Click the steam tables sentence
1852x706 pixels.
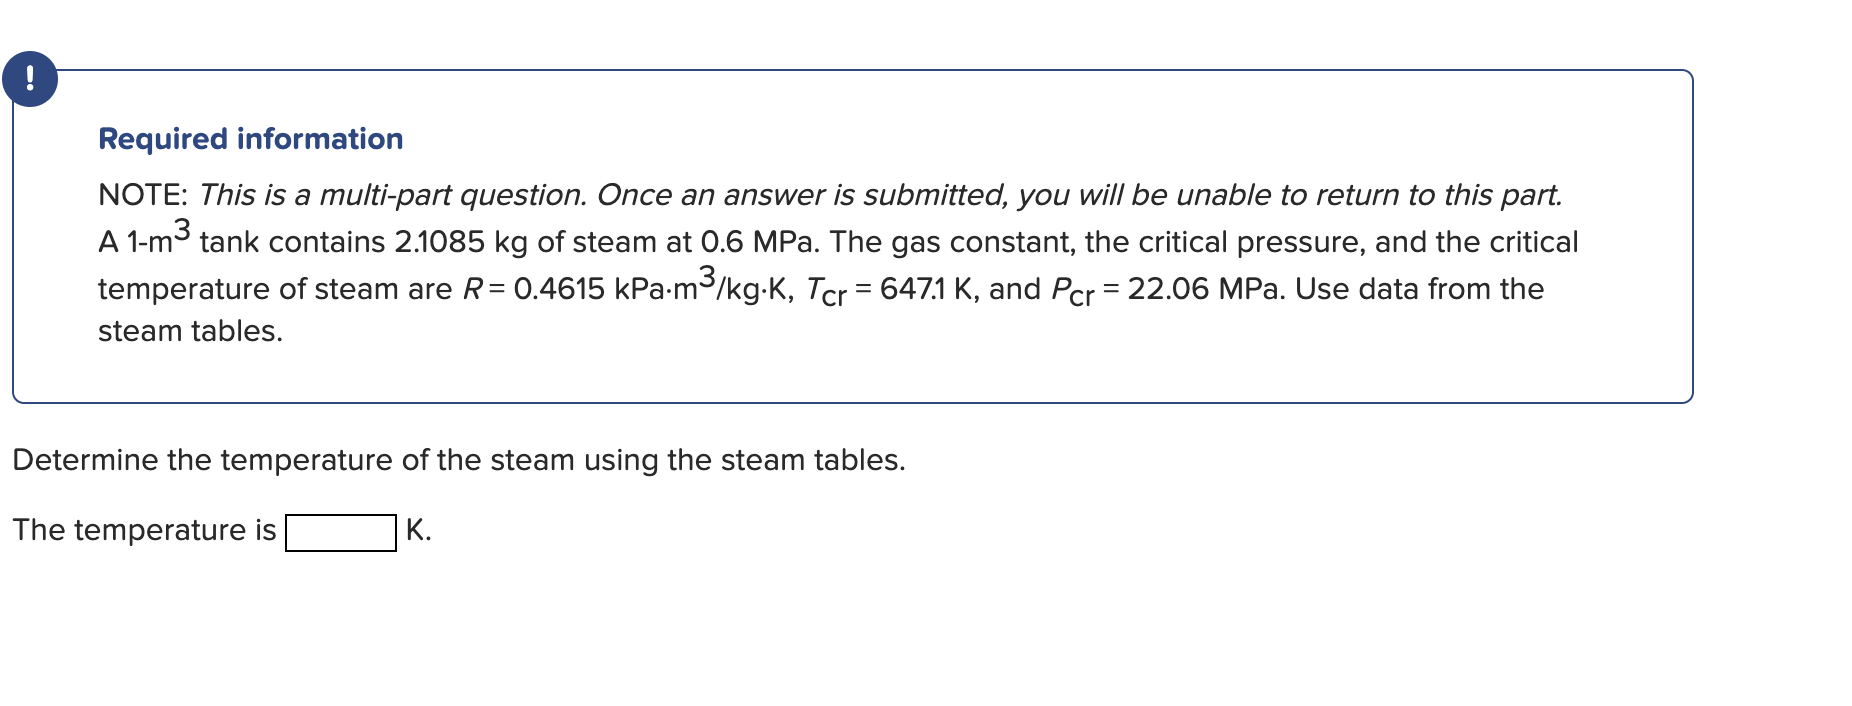[x=190, y=330]
